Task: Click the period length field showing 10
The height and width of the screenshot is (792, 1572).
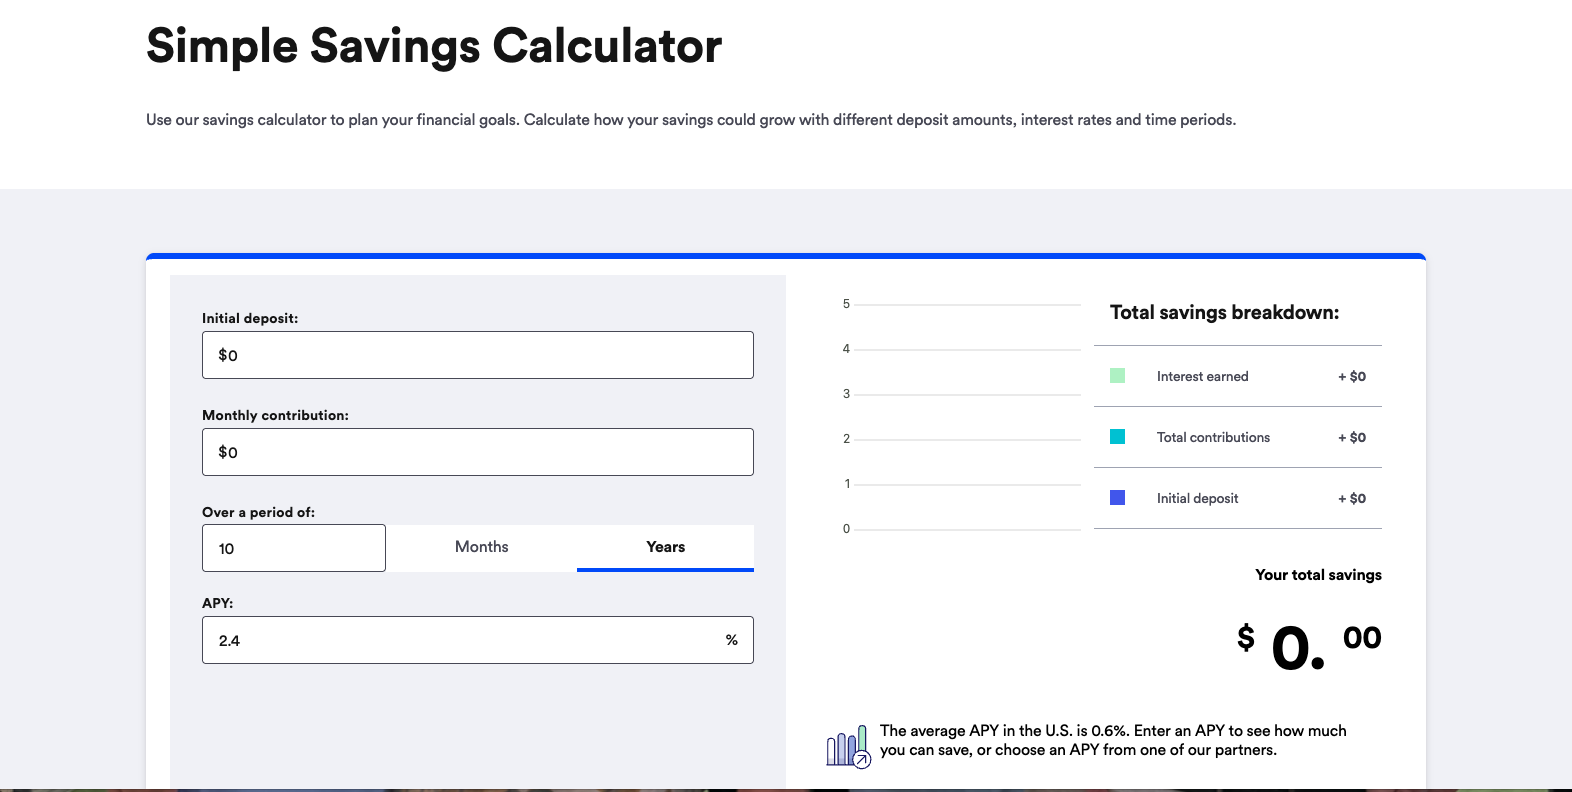Action: [294, 548]
